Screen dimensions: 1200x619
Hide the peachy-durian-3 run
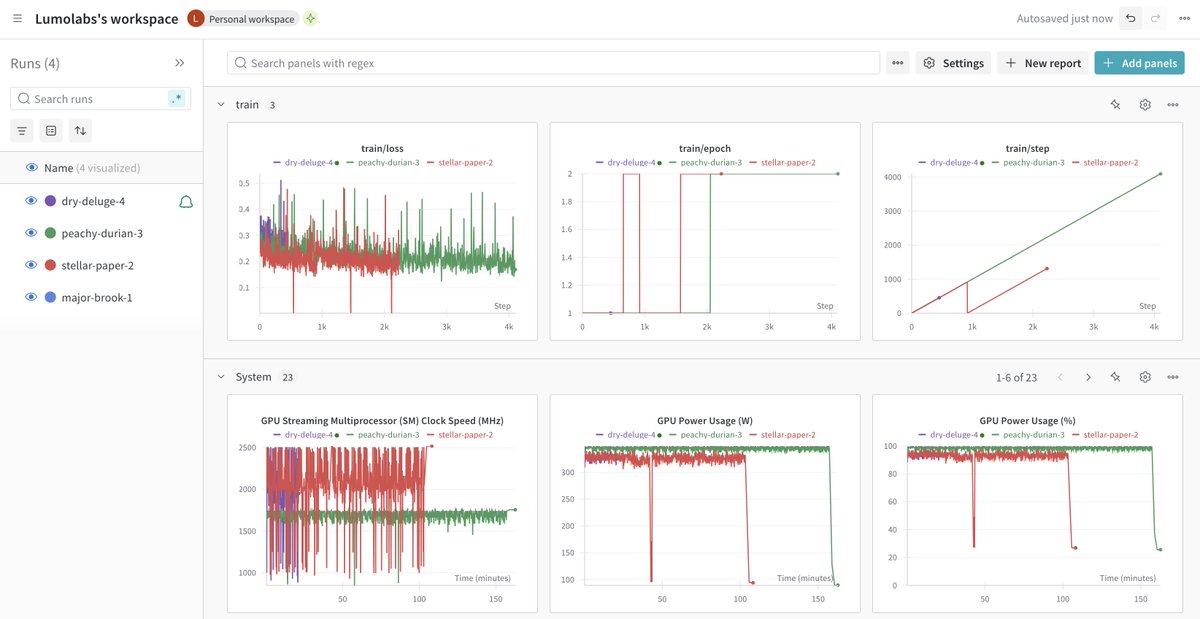click(31, 233)
